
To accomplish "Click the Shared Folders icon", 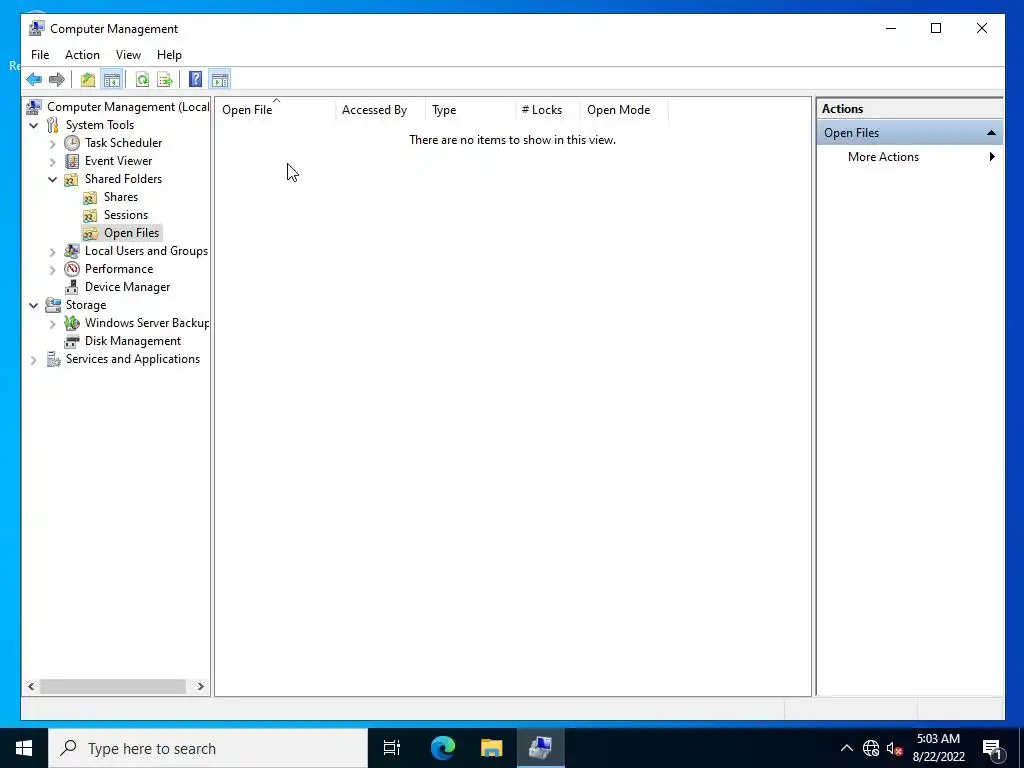I will pyautogui.click(x=72, y=179).
